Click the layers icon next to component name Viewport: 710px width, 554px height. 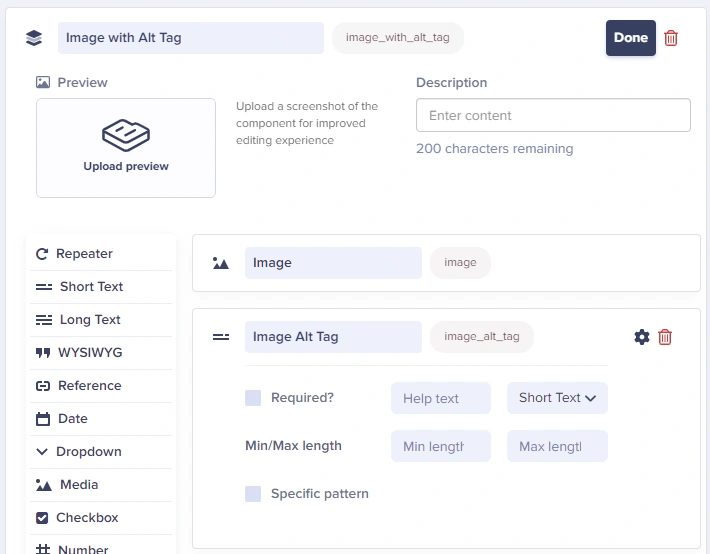coord(34,38)
